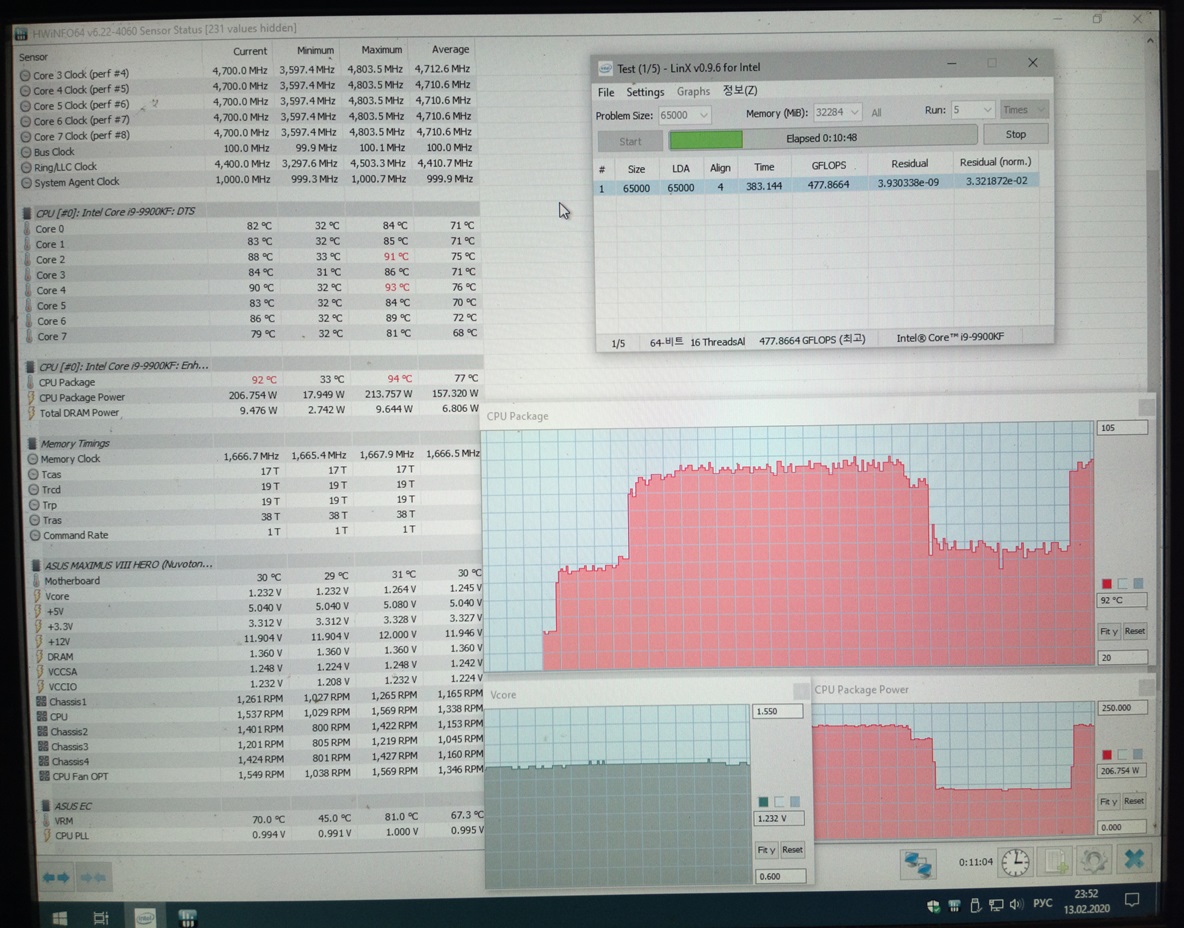Open the Graphs menu in LinX
1184x928 pixels.
click(693, 91)
